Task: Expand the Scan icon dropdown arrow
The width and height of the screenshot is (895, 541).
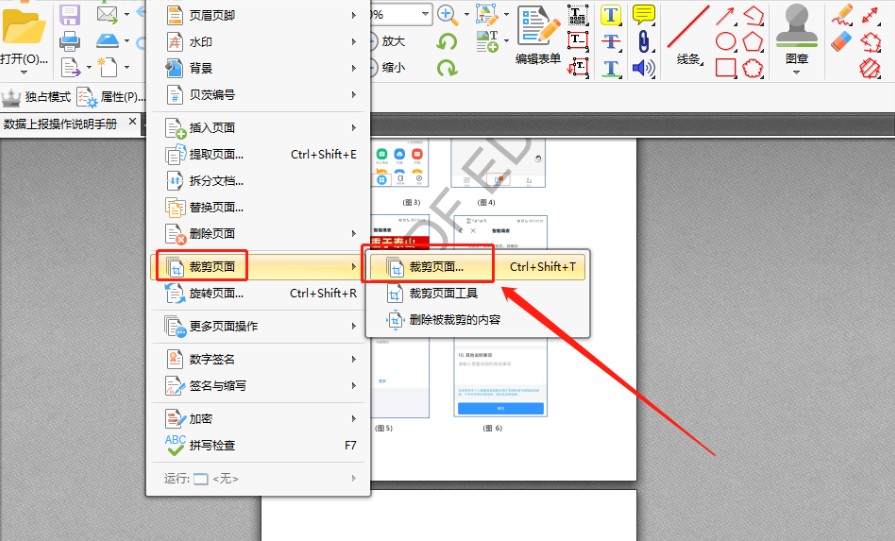Action: pyautogui.click(x=127, y=41)
